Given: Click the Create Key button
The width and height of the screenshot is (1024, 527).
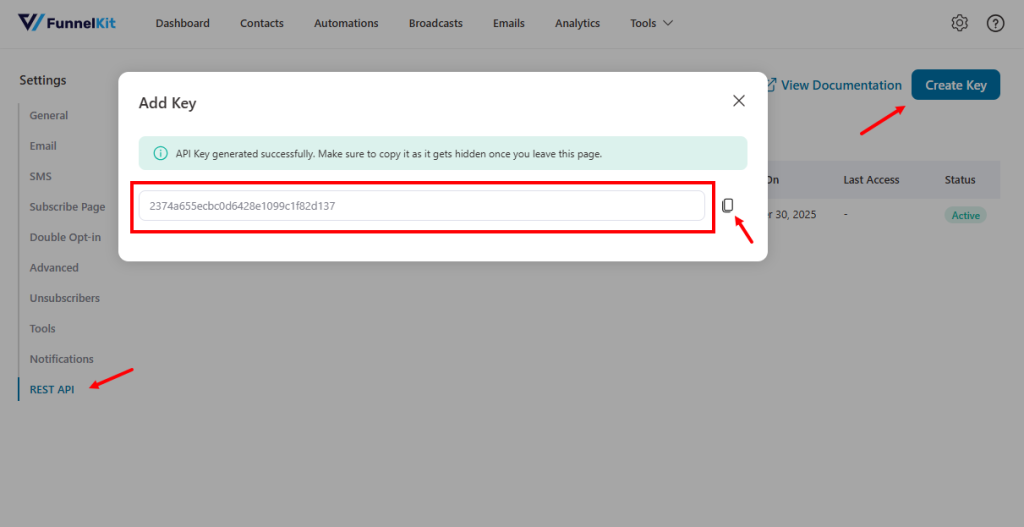Looking at the screenshot, I should (x=955, y=85).
